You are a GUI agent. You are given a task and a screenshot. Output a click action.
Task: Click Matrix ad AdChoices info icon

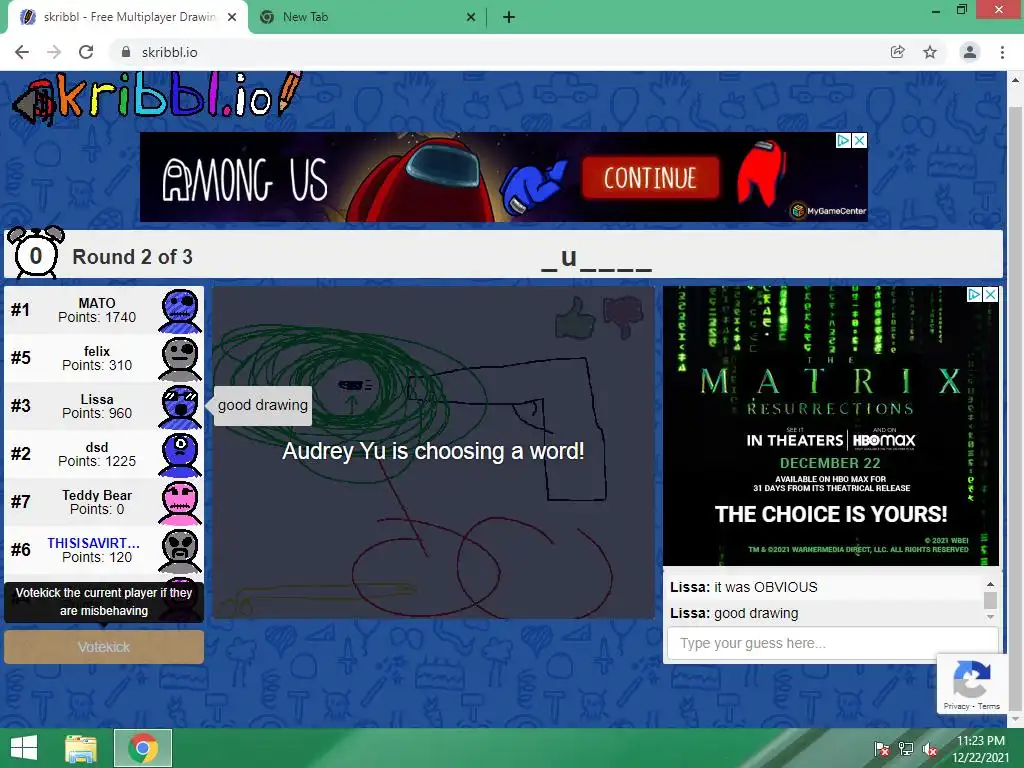974,295
